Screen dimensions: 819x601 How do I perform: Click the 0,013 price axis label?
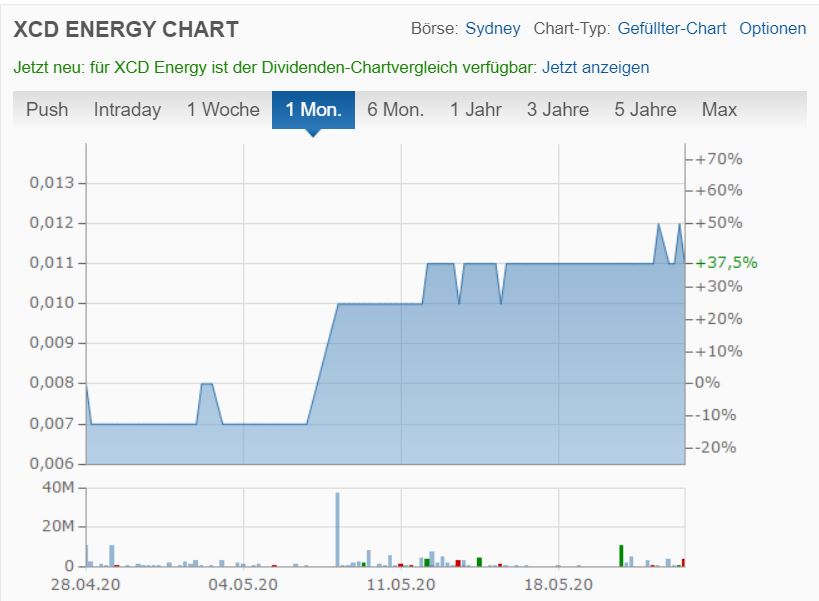tap(52, 183)
